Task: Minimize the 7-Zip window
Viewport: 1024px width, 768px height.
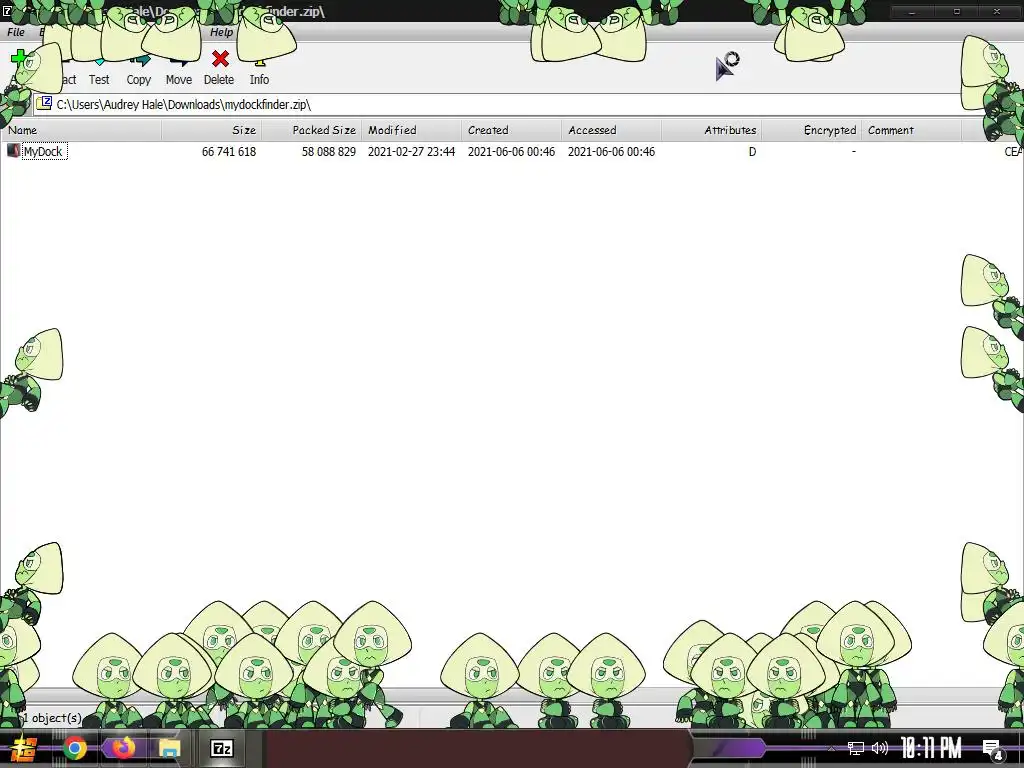Action: coord(912,12)
